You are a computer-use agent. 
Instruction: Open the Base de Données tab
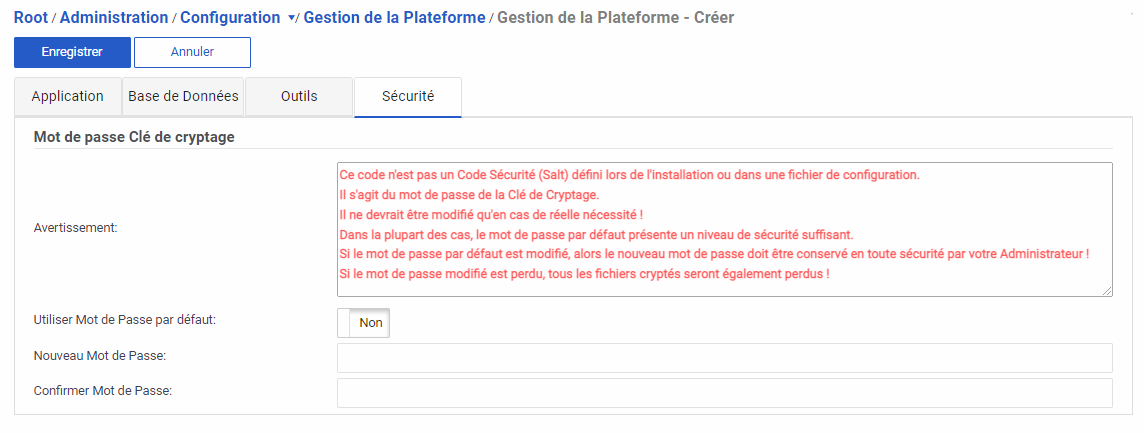pos(183,97)
